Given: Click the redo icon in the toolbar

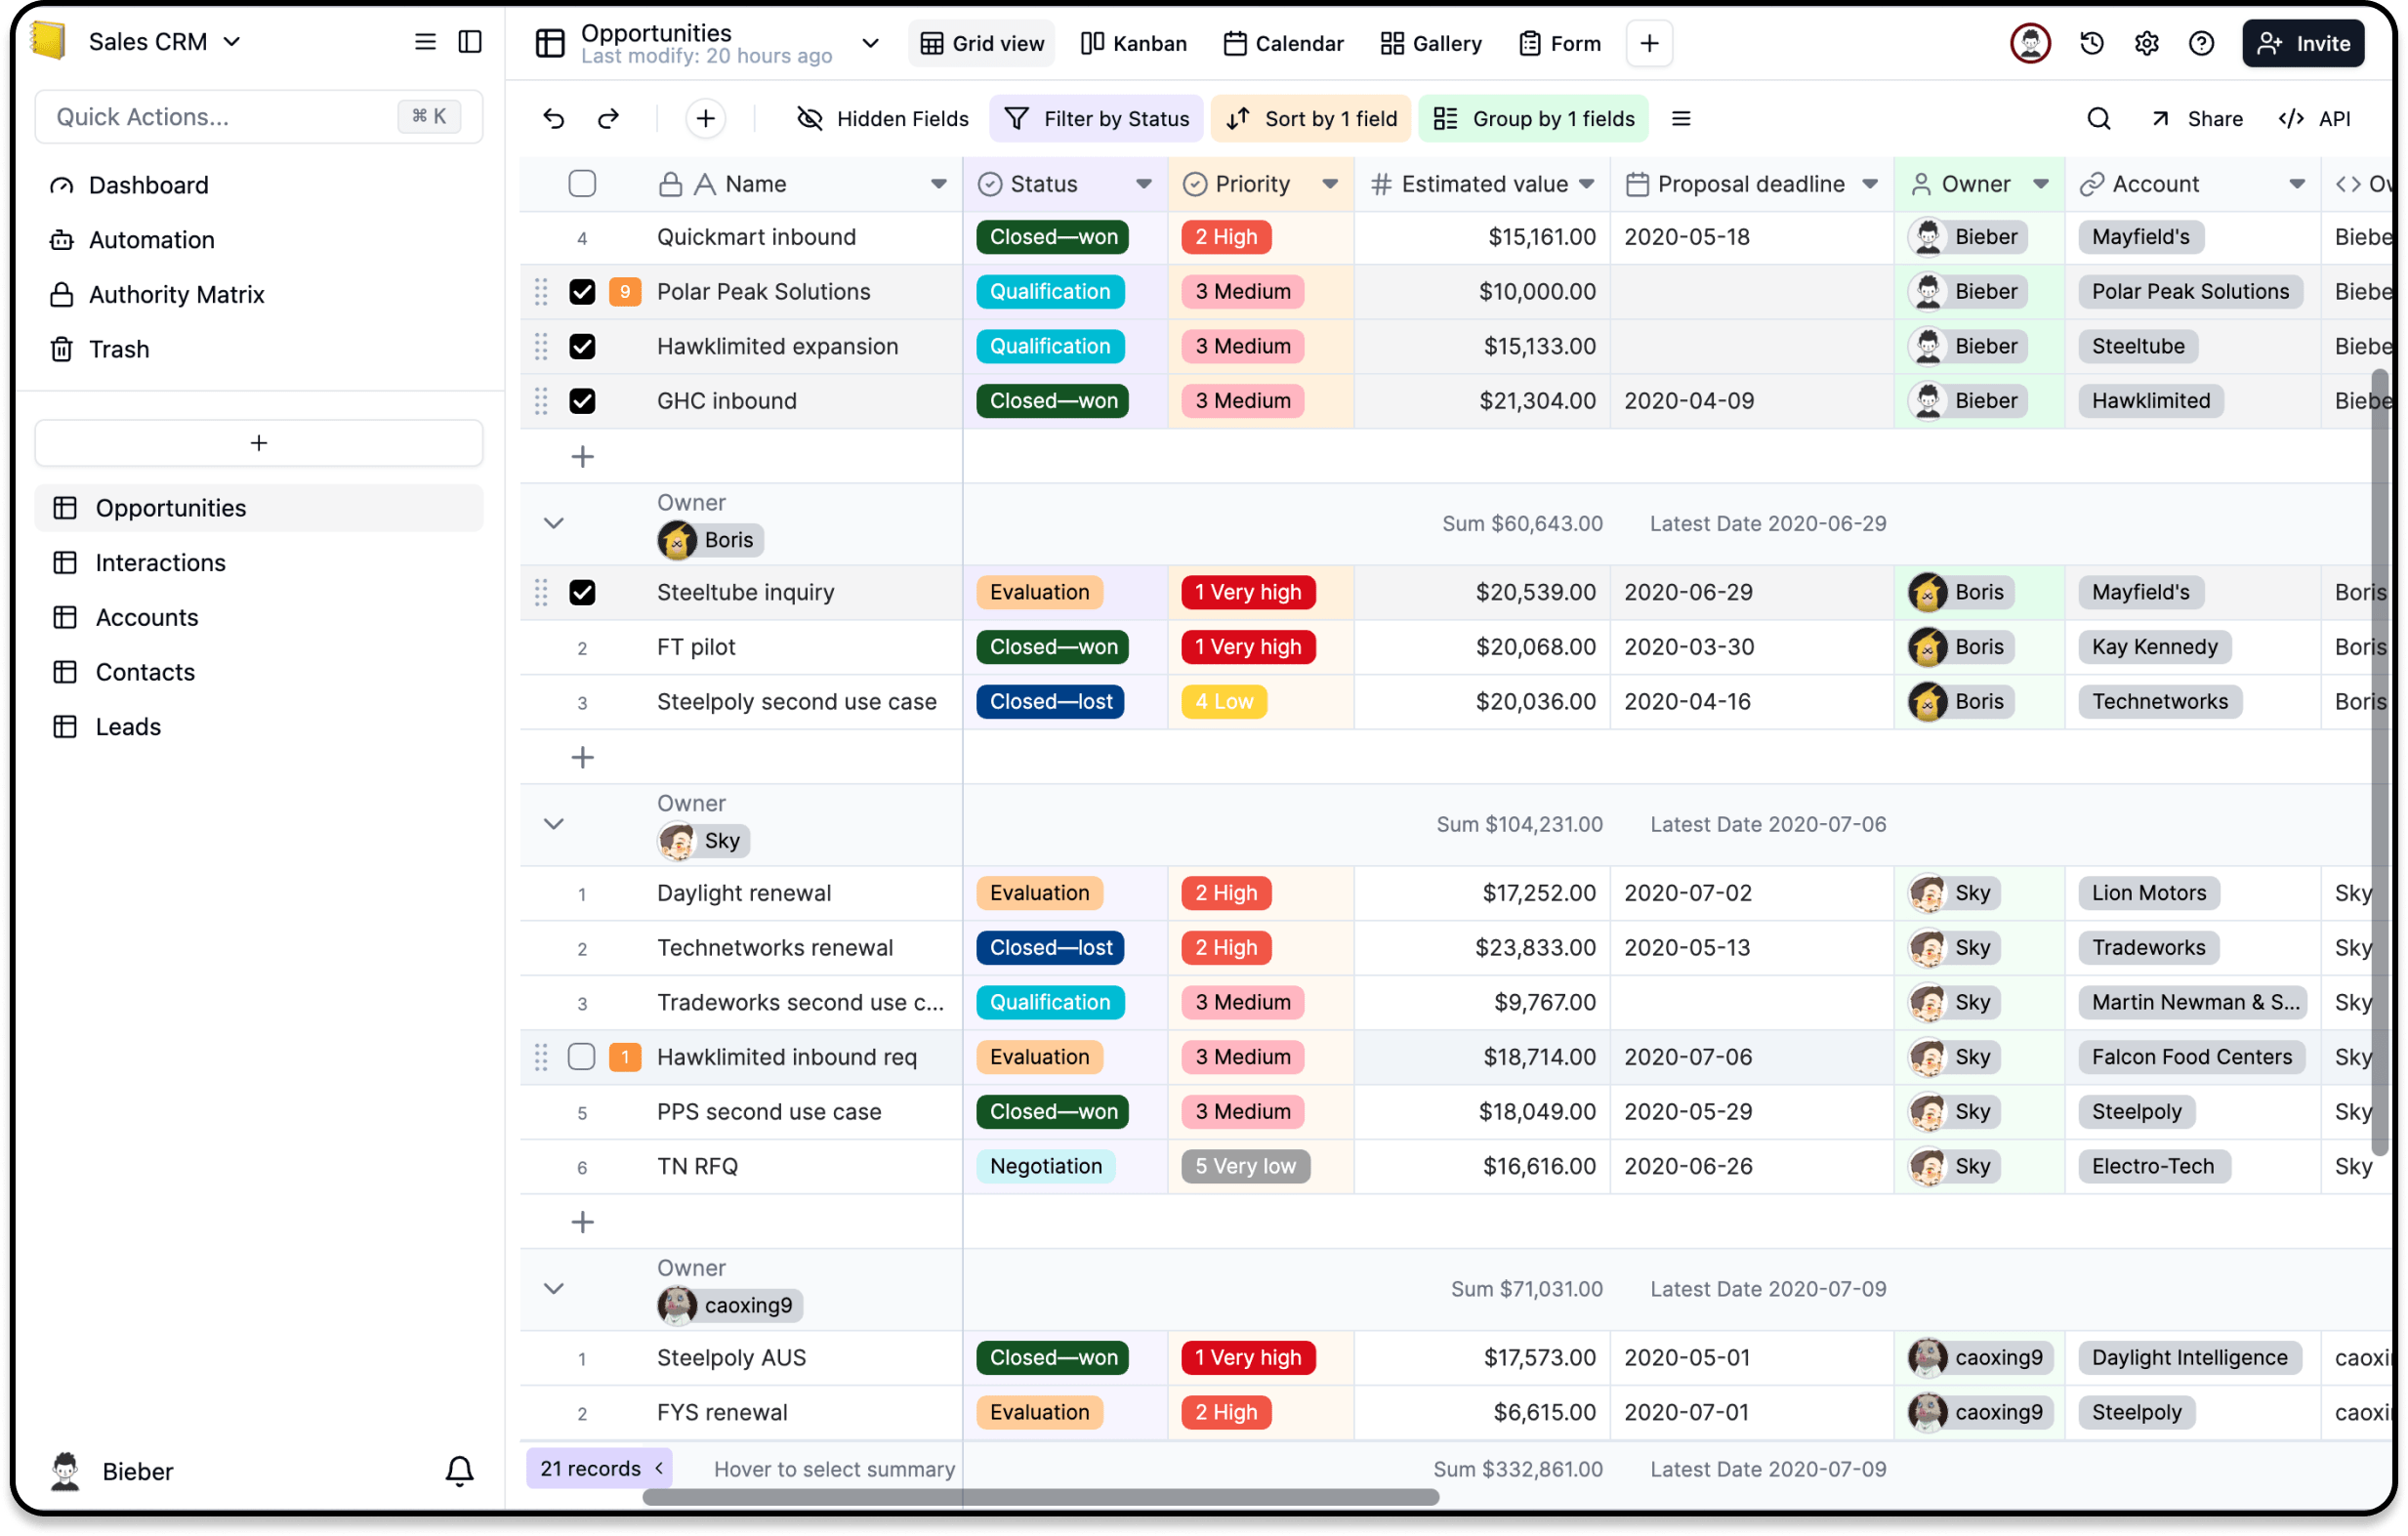Looking at the screenshot, I should pyautogui.click(x=607, y=118).
